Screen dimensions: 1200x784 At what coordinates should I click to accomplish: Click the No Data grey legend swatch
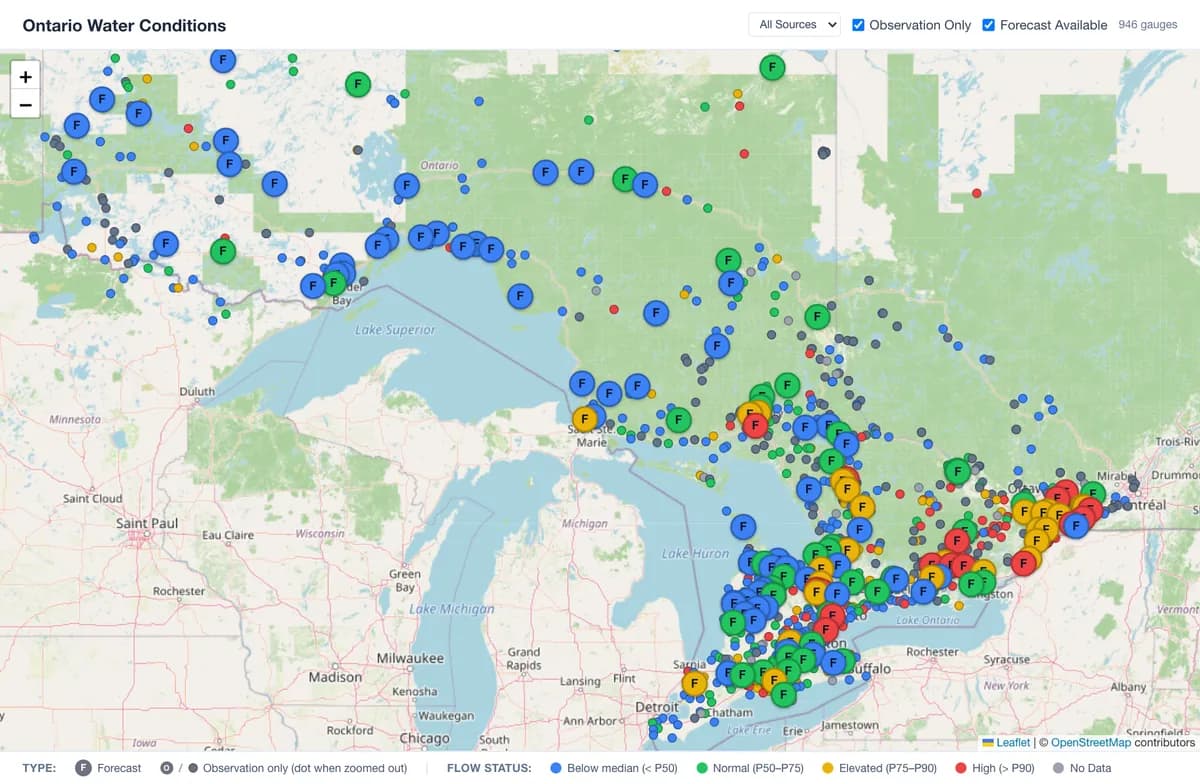1058,768
